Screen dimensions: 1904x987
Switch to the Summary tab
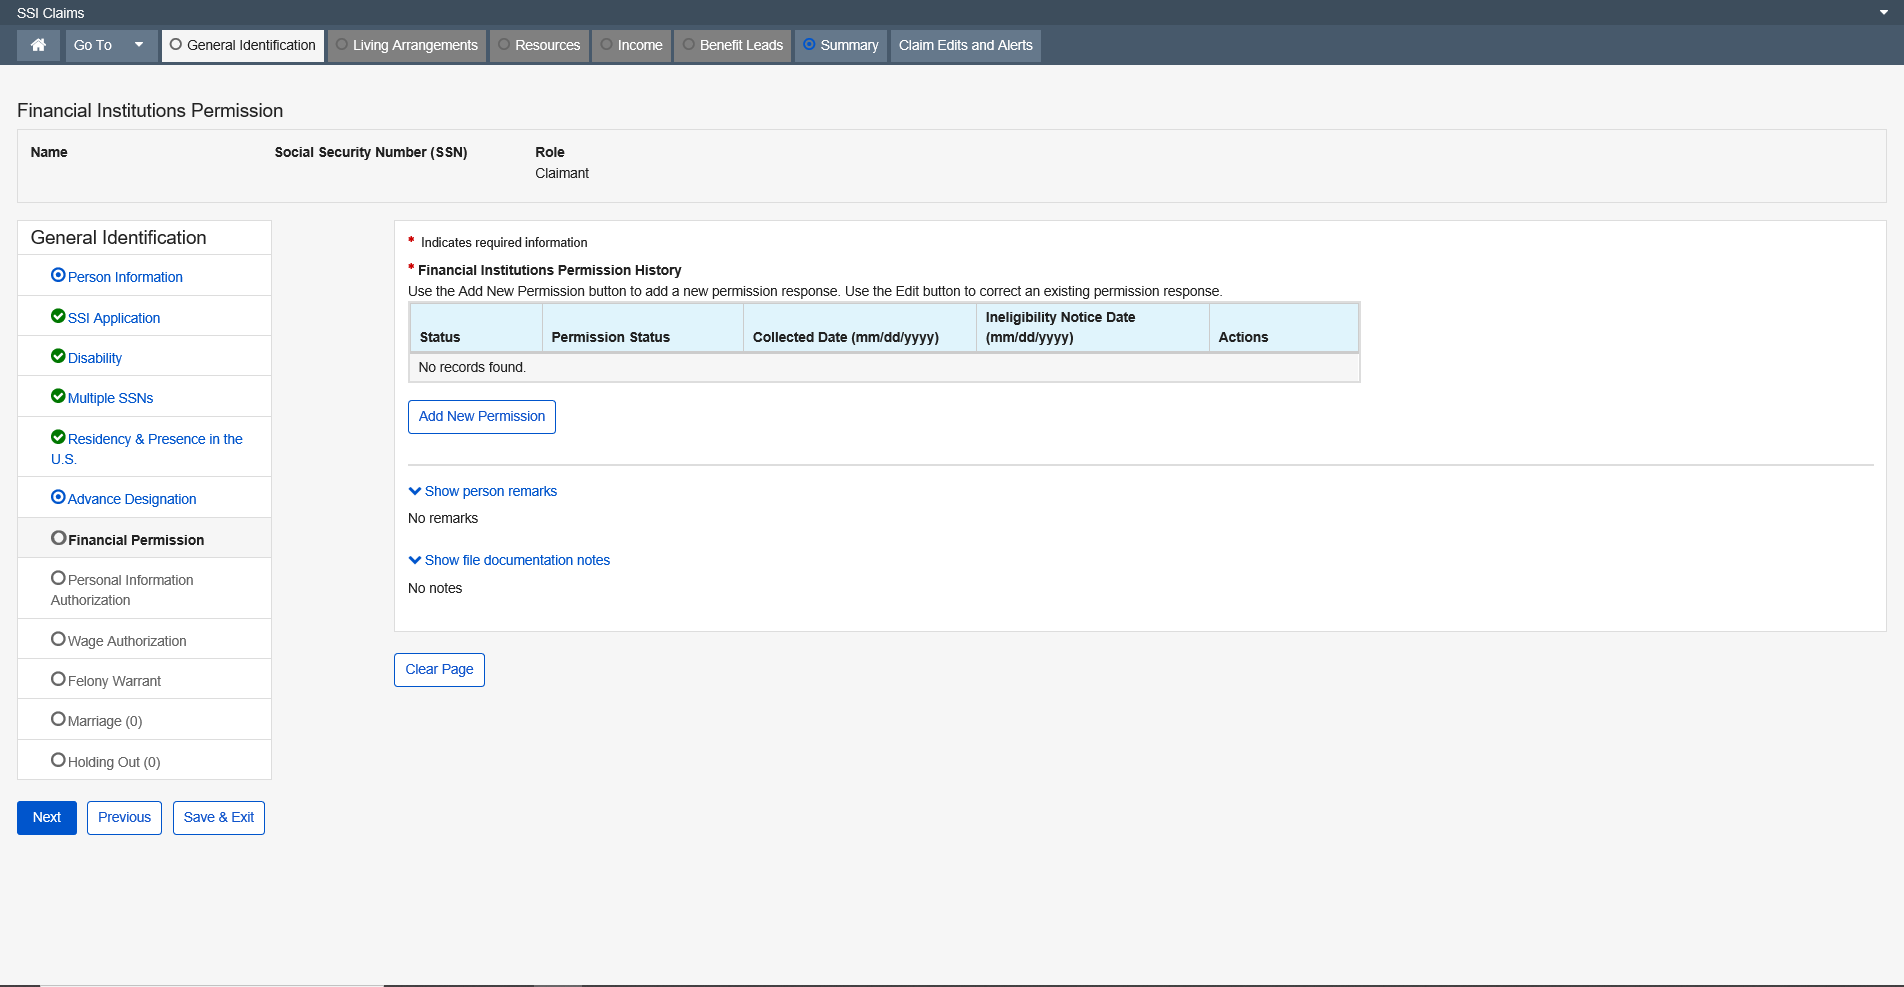[x=840, y=45]
